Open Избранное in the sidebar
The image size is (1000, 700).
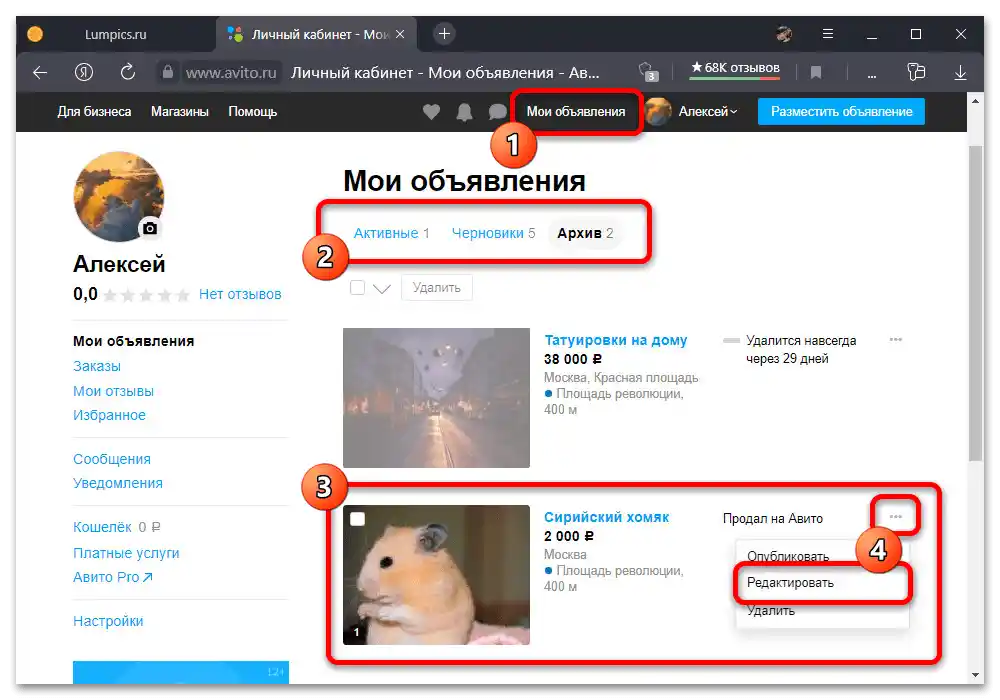[x=109, y=415]
